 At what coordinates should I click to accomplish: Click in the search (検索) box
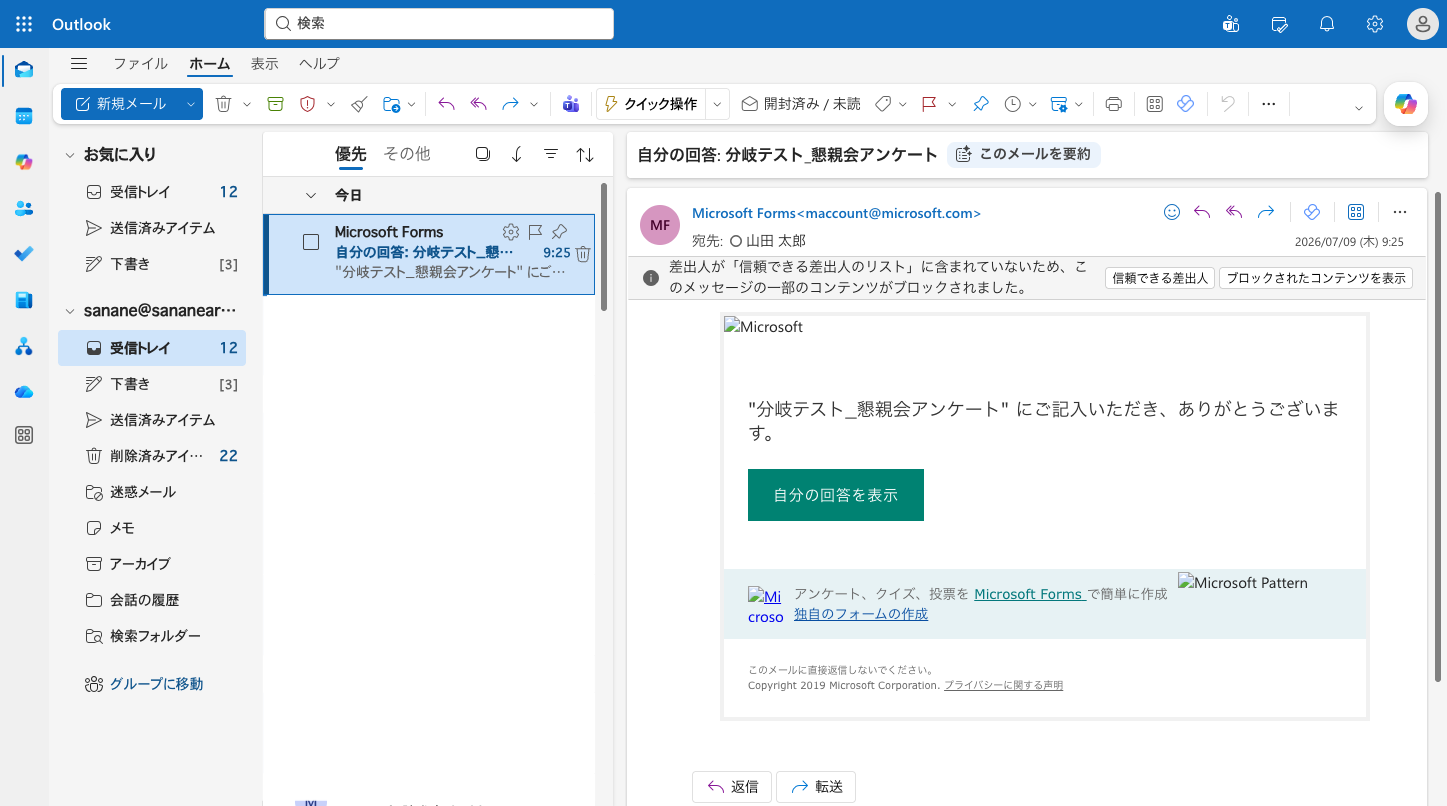tap(439, 23)
